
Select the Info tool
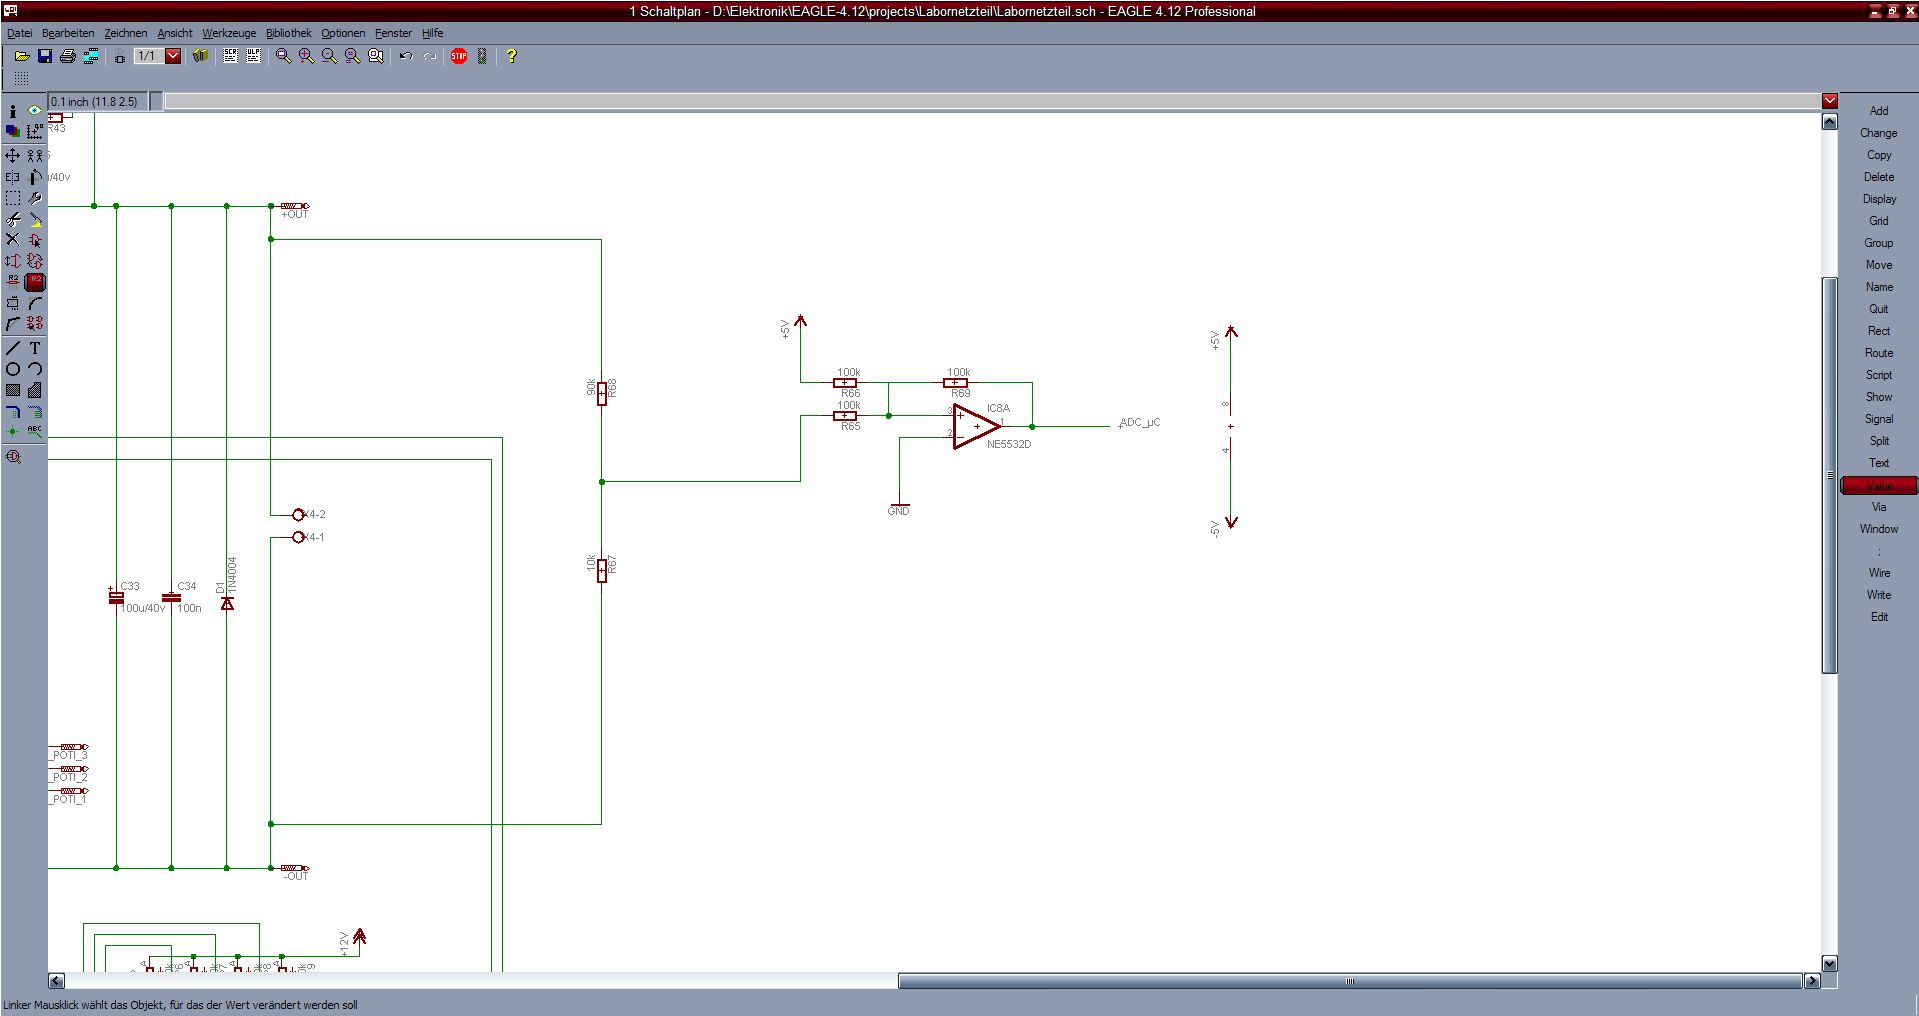coord(13,111)
